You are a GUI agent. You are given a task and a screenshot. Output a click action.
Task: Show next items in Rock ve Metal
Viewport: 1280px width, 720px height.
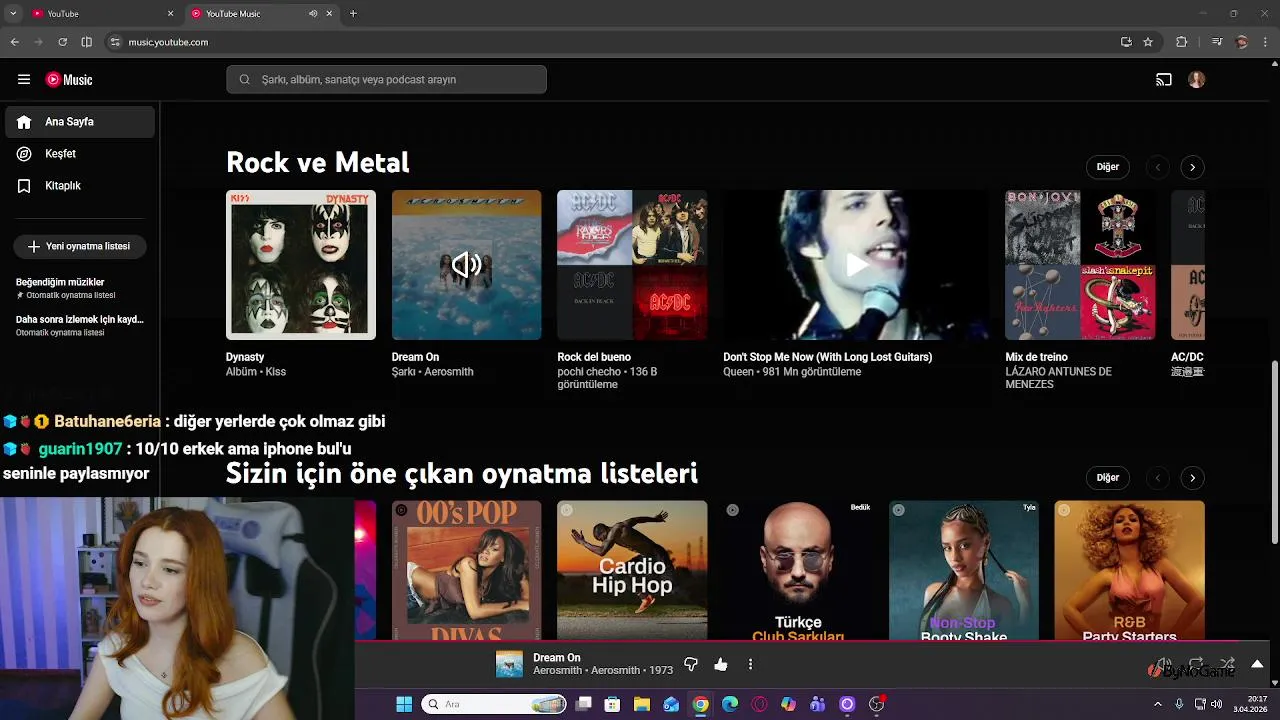pyautogui.click(x=1192, y=167)
